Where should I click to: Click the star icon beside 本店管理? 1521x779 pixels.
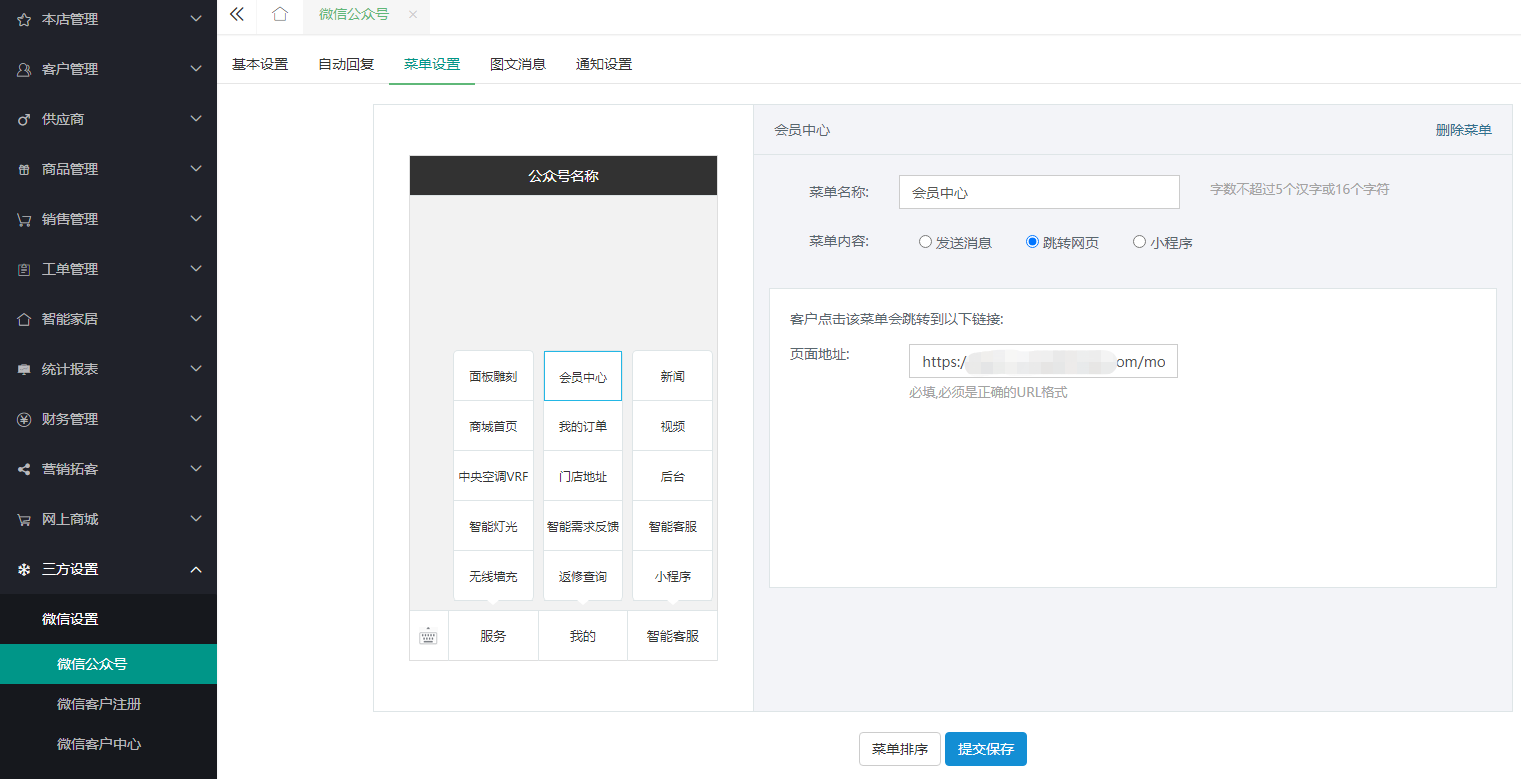[x=24, y=19]
